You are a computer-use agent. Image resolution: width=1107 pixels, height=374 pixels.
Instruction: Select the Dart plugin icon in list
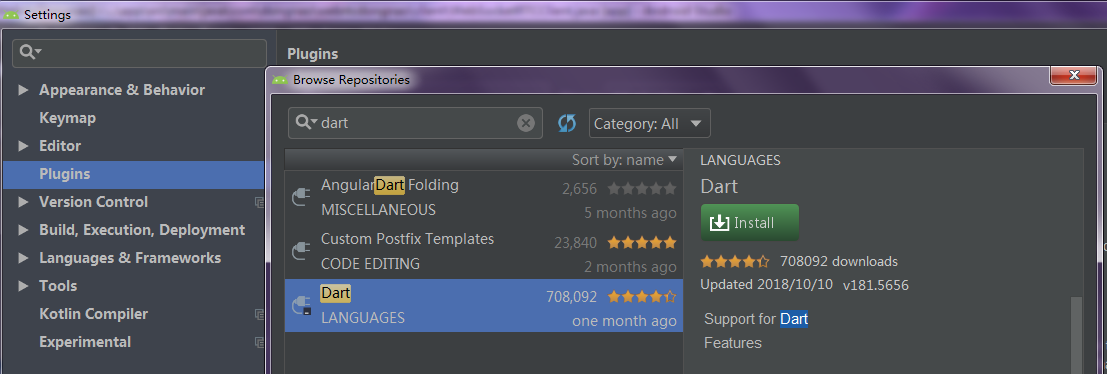[301, 306]
